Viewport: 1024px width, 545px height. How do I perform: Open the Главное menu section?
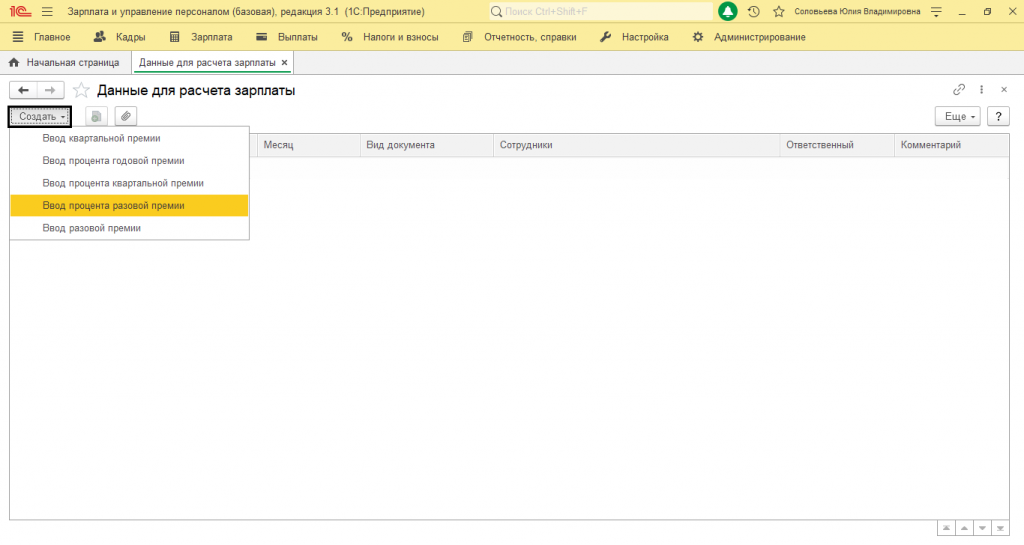[41, 37]
